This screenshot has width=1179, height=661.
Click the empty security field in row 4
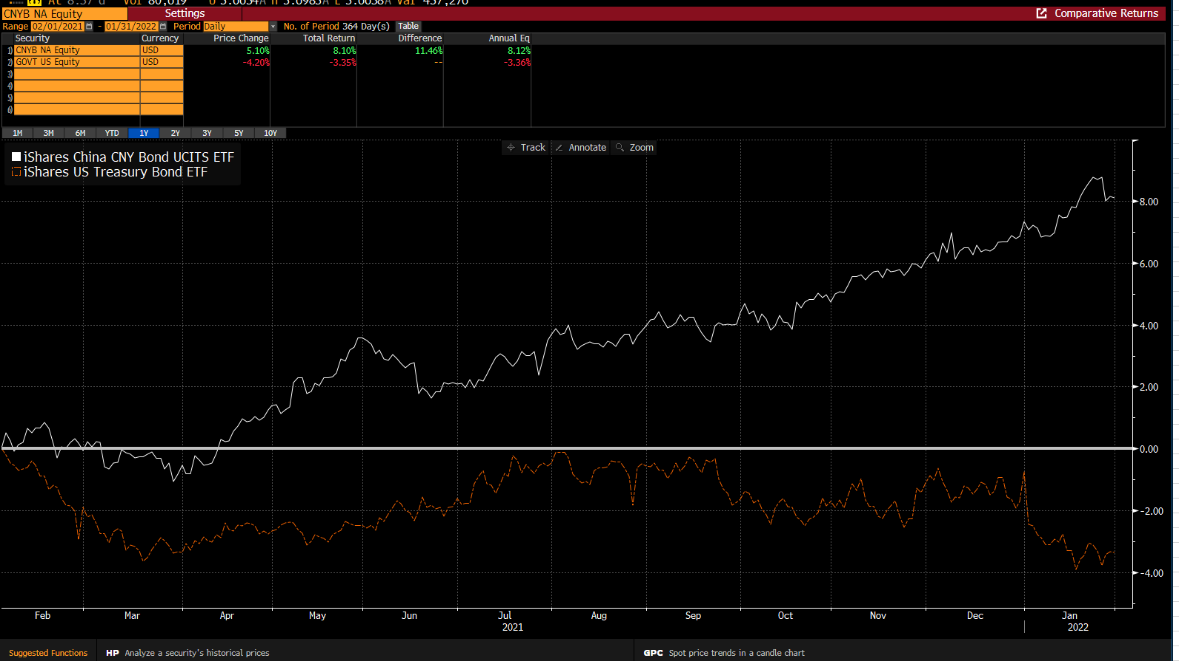[x=77, y=86]
